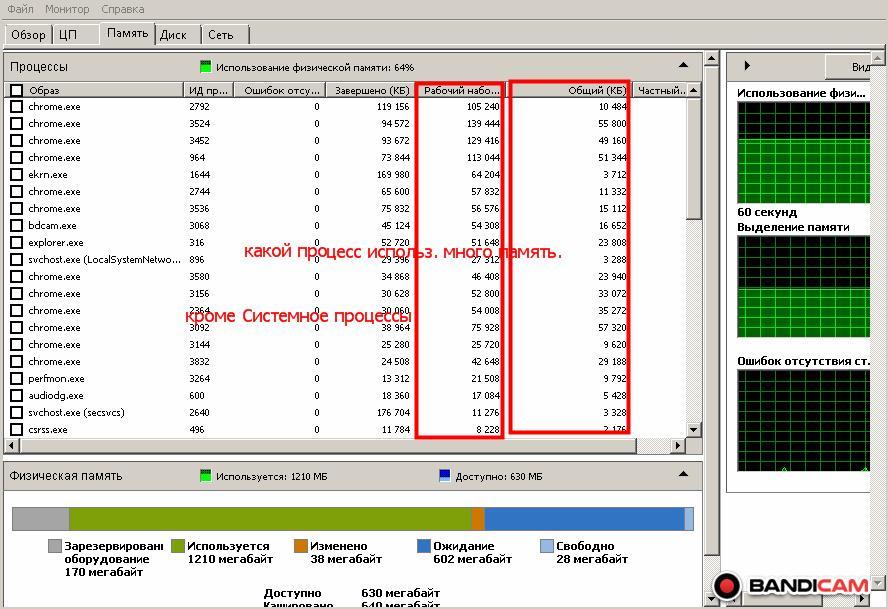Open the Монитор menu
Viewport: 888px width, 609px height.
[67, 9]
